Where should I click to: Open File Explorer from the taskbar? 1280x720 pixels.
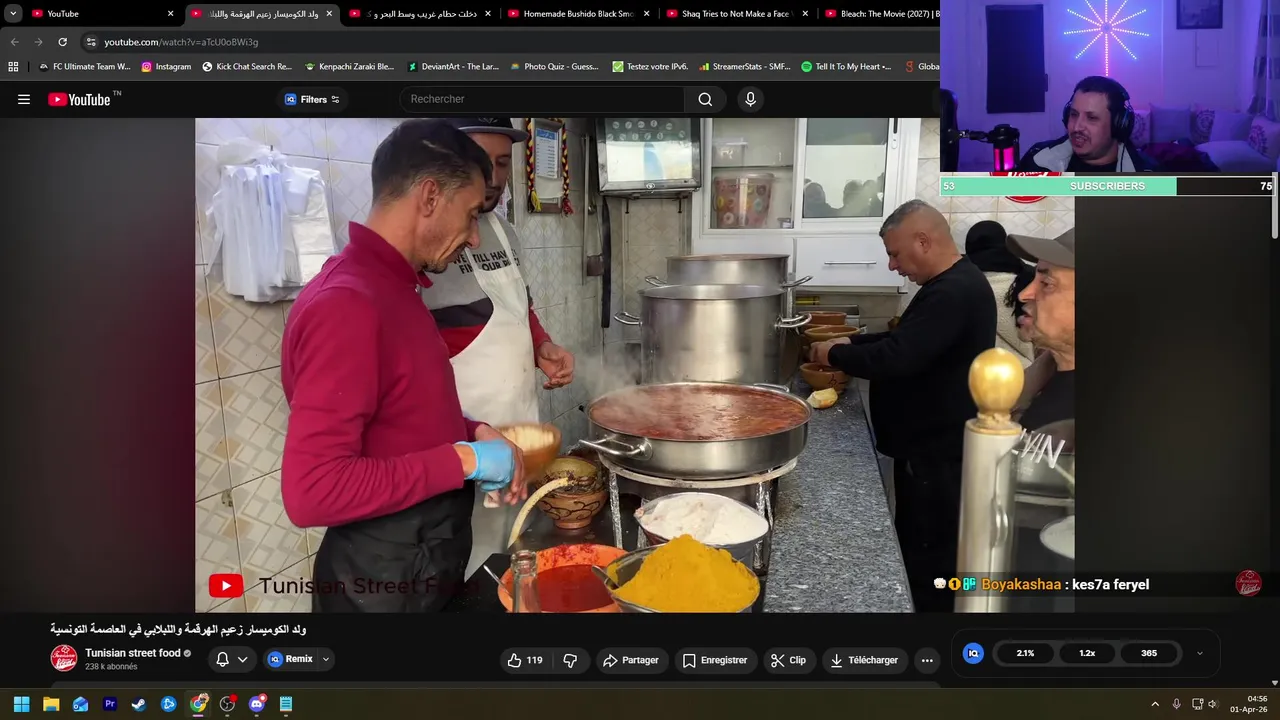tap(51, 704)
